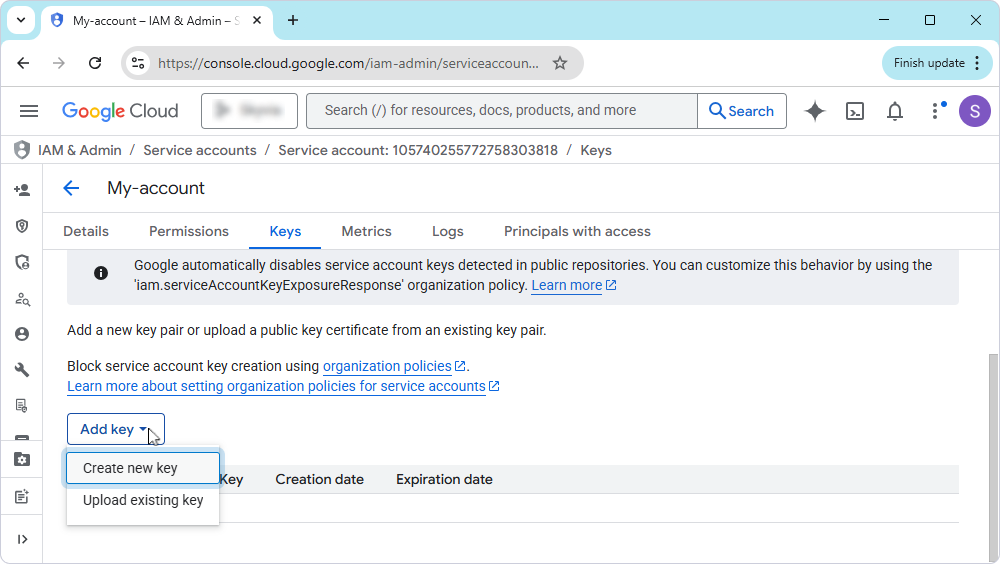Follow the organization policies link
This screenshot has width=1000, height=564.
point(387,366)
